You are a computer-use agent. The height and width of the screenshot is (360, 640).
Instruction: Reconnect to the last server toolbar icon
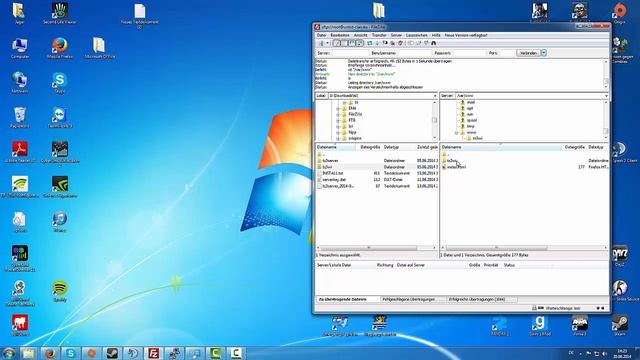coord(400,43)
